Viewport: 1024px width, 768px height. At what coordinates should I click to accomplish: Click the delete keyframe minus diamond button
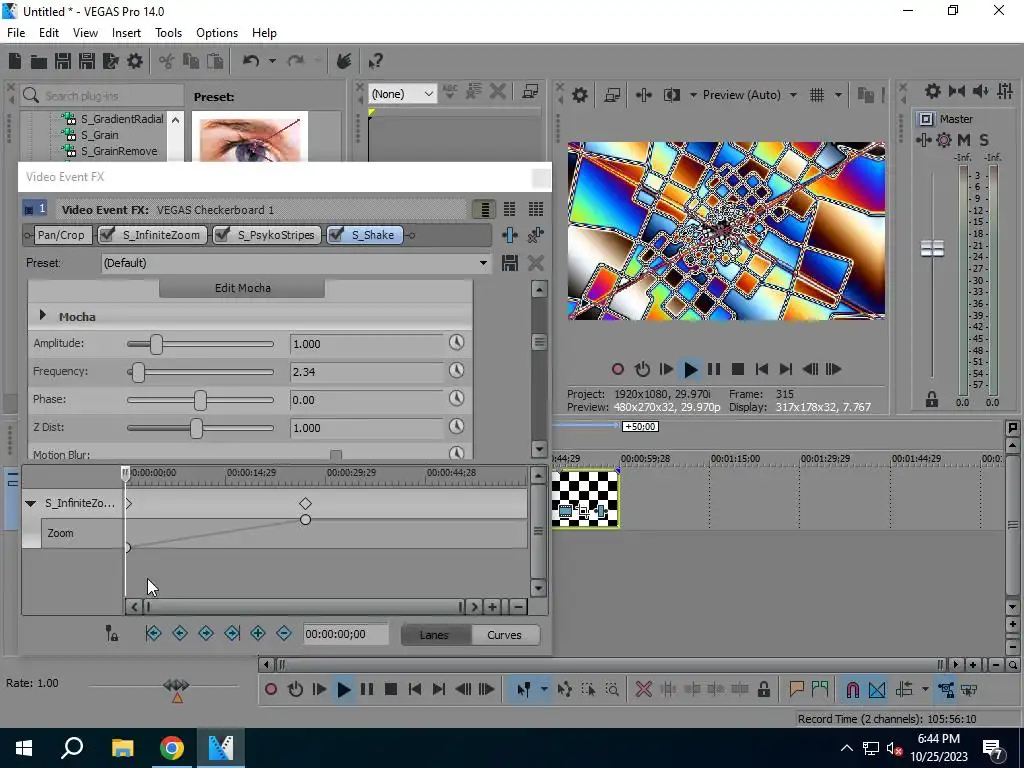point(283,633)
